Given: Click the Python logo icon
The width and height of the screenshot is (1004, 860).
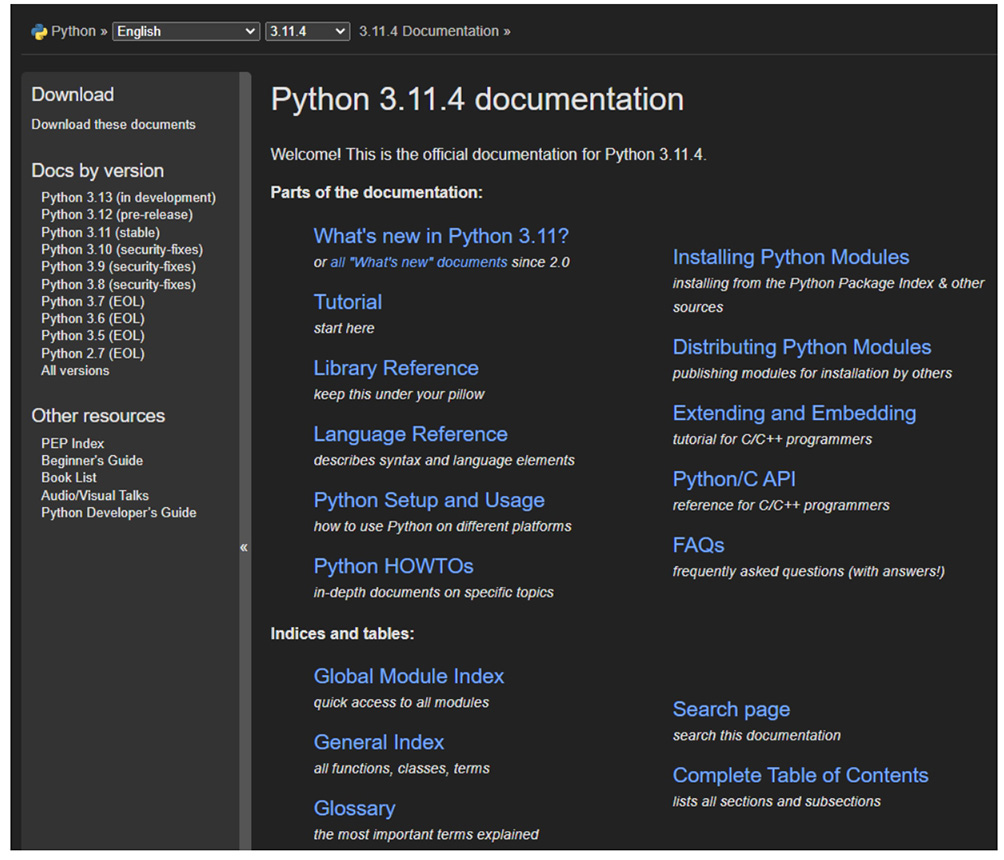Looking at the screenshot, I should coord(39,31).
